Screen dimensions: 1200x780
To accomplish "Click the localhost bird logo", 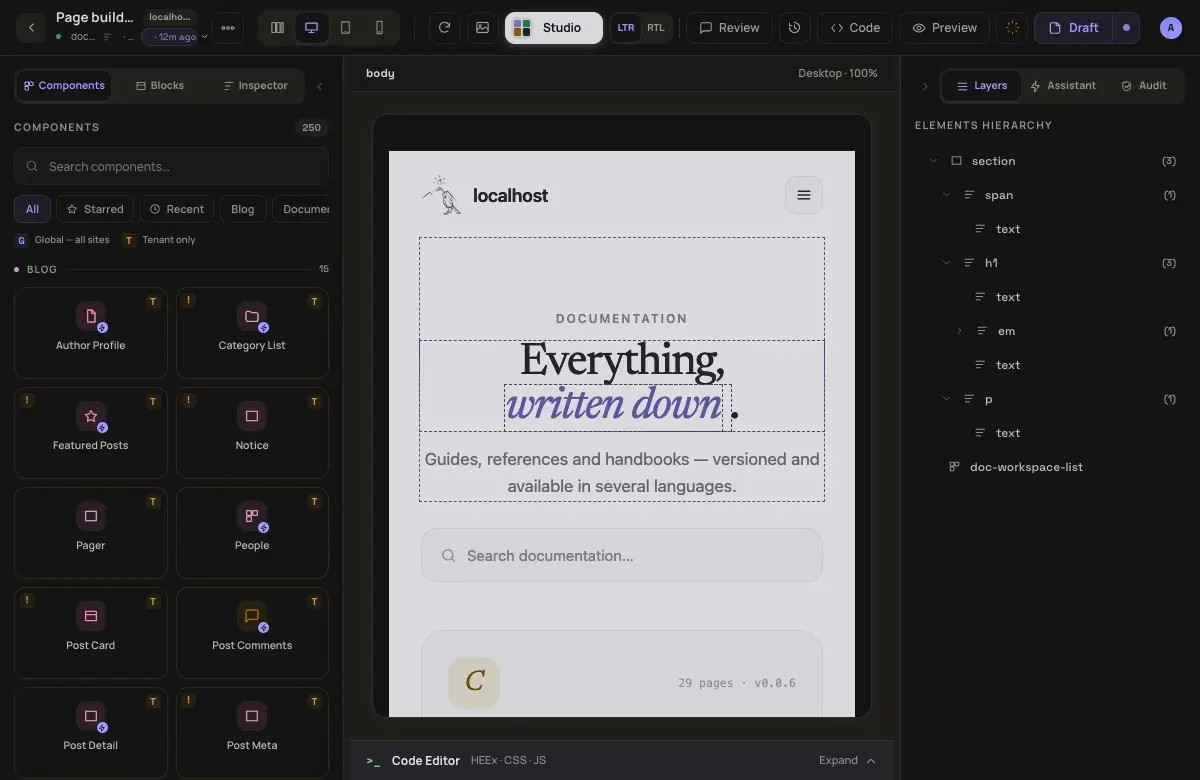I will click(x=441, y=195).
